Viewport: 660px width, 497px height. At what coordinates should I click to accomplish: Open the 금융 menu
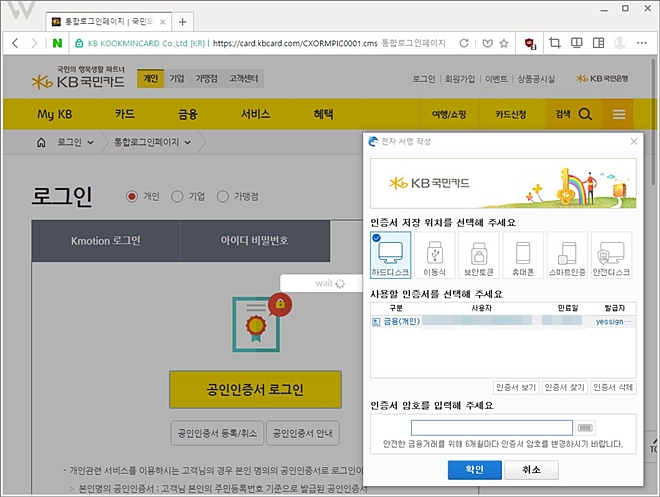pyautogui.click(x=188, y=114)
